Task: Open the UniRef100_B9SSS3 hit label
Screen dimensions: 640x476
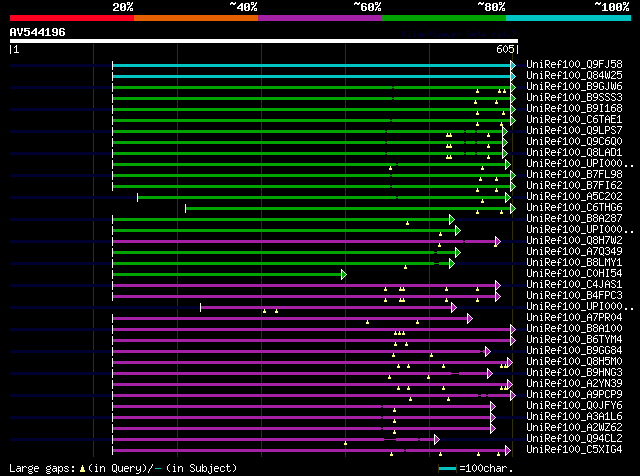Action: point(574,98)
